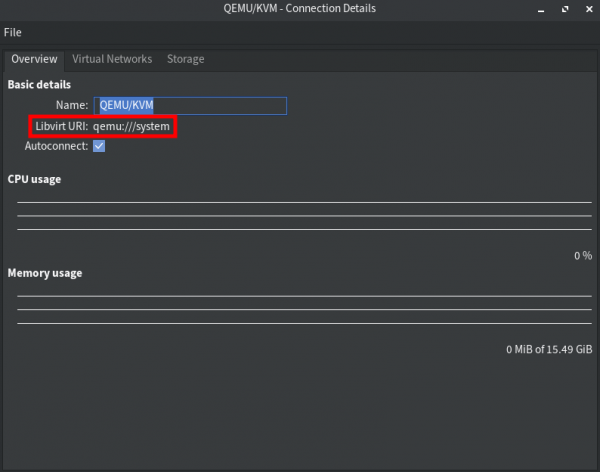Click the Memory usage heading
This screenshot has width=600, height=472.
point(45,272)
